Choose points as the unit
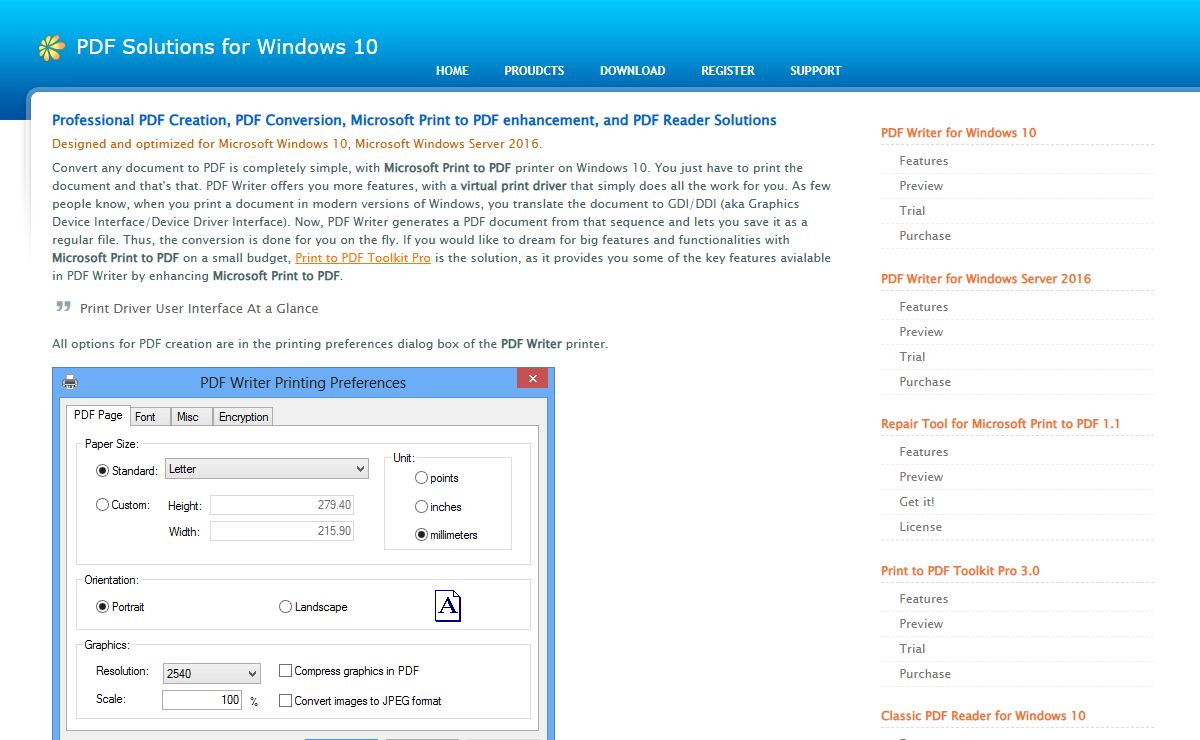Screen dimensions: 1200x740 click(421, 478)
